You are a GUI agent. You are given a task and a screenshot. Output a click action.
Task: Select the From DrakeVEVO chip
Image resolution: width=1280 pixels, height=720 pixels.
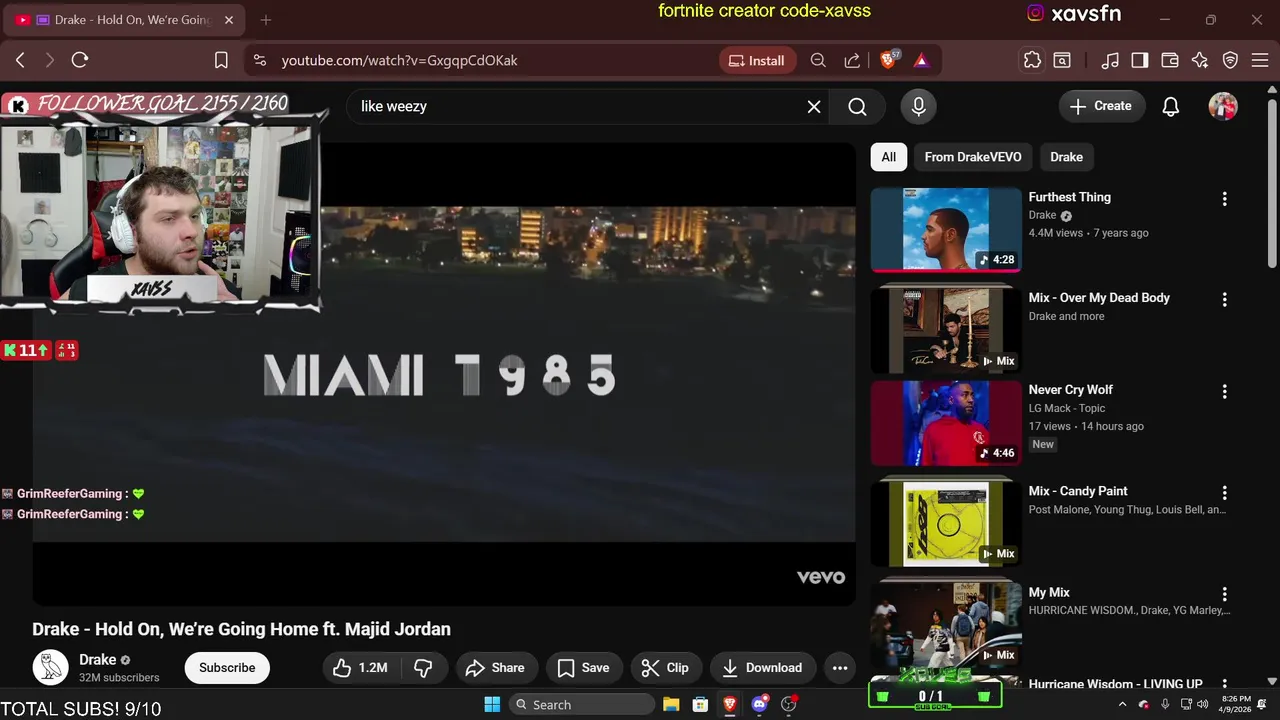point(973,157)
